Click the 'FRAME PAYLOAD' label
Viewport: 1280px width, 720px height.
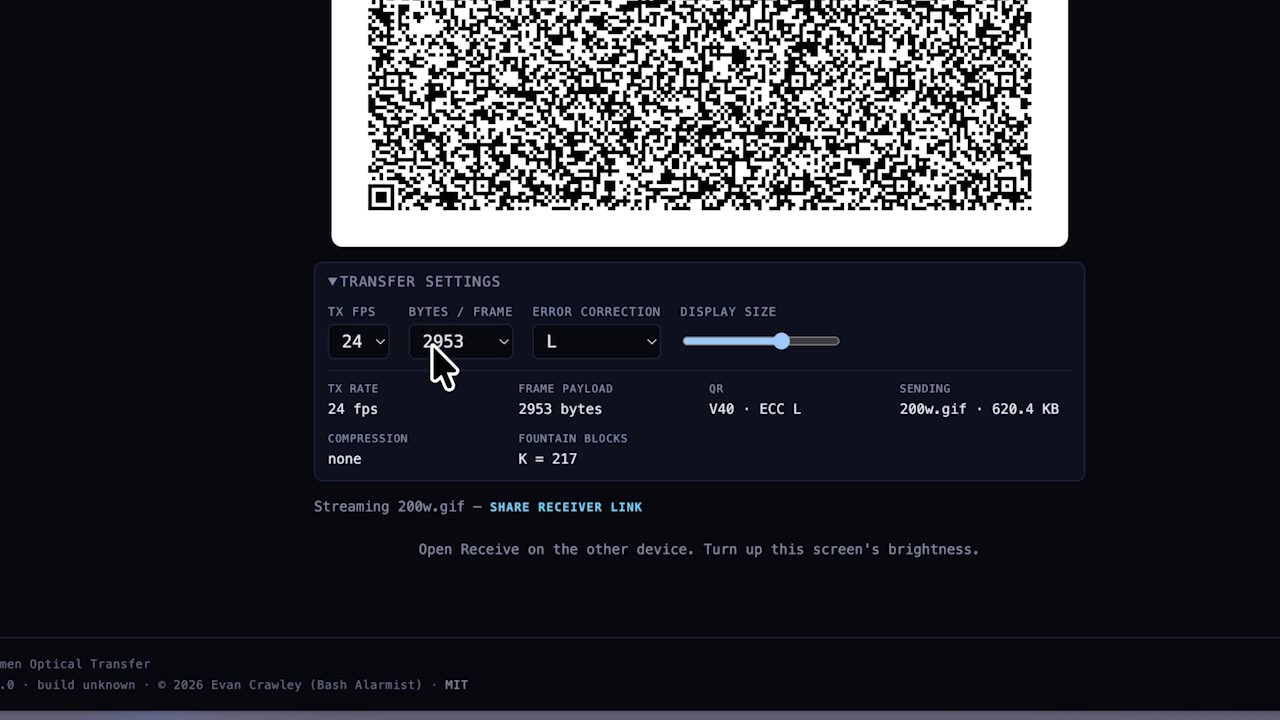point(565,389)
